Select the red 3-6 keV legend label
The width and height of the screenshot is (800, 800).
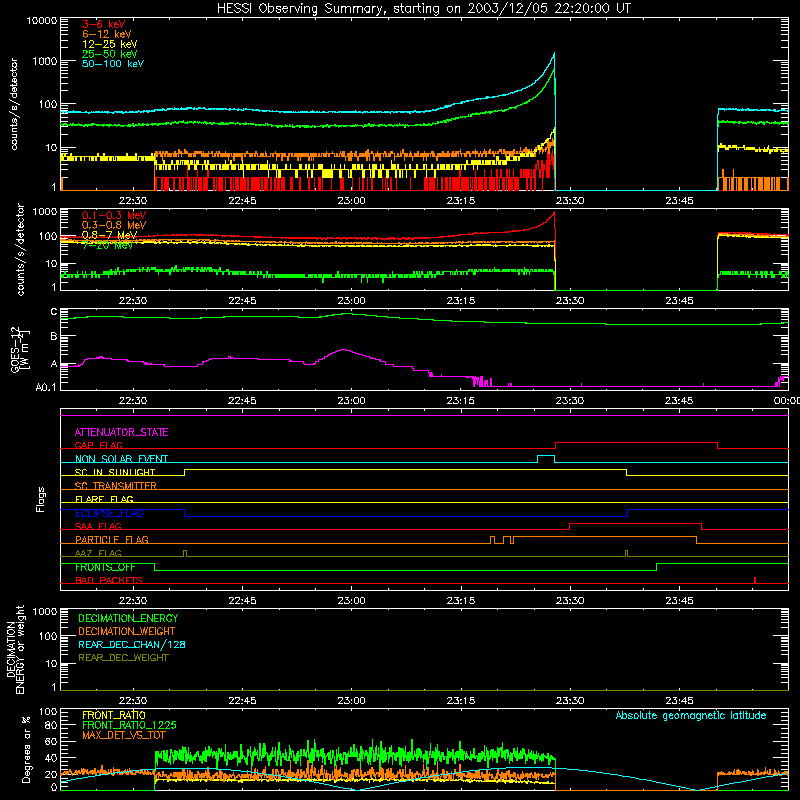[x=104, y=24]
